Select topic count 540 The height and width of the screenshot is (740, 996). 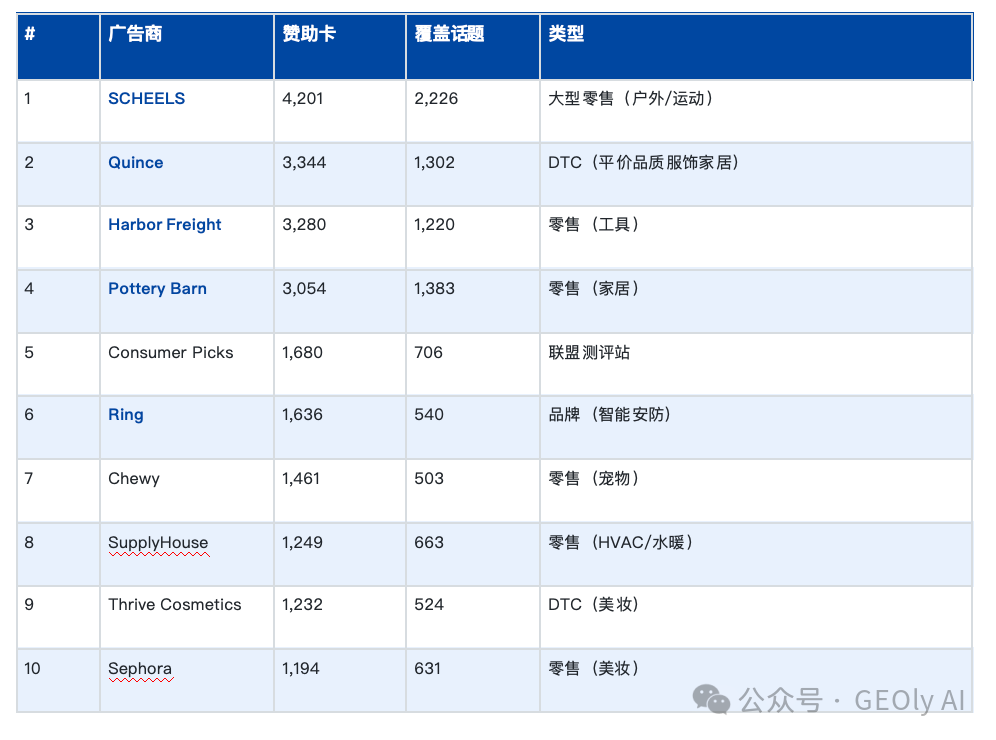point(429,415)
